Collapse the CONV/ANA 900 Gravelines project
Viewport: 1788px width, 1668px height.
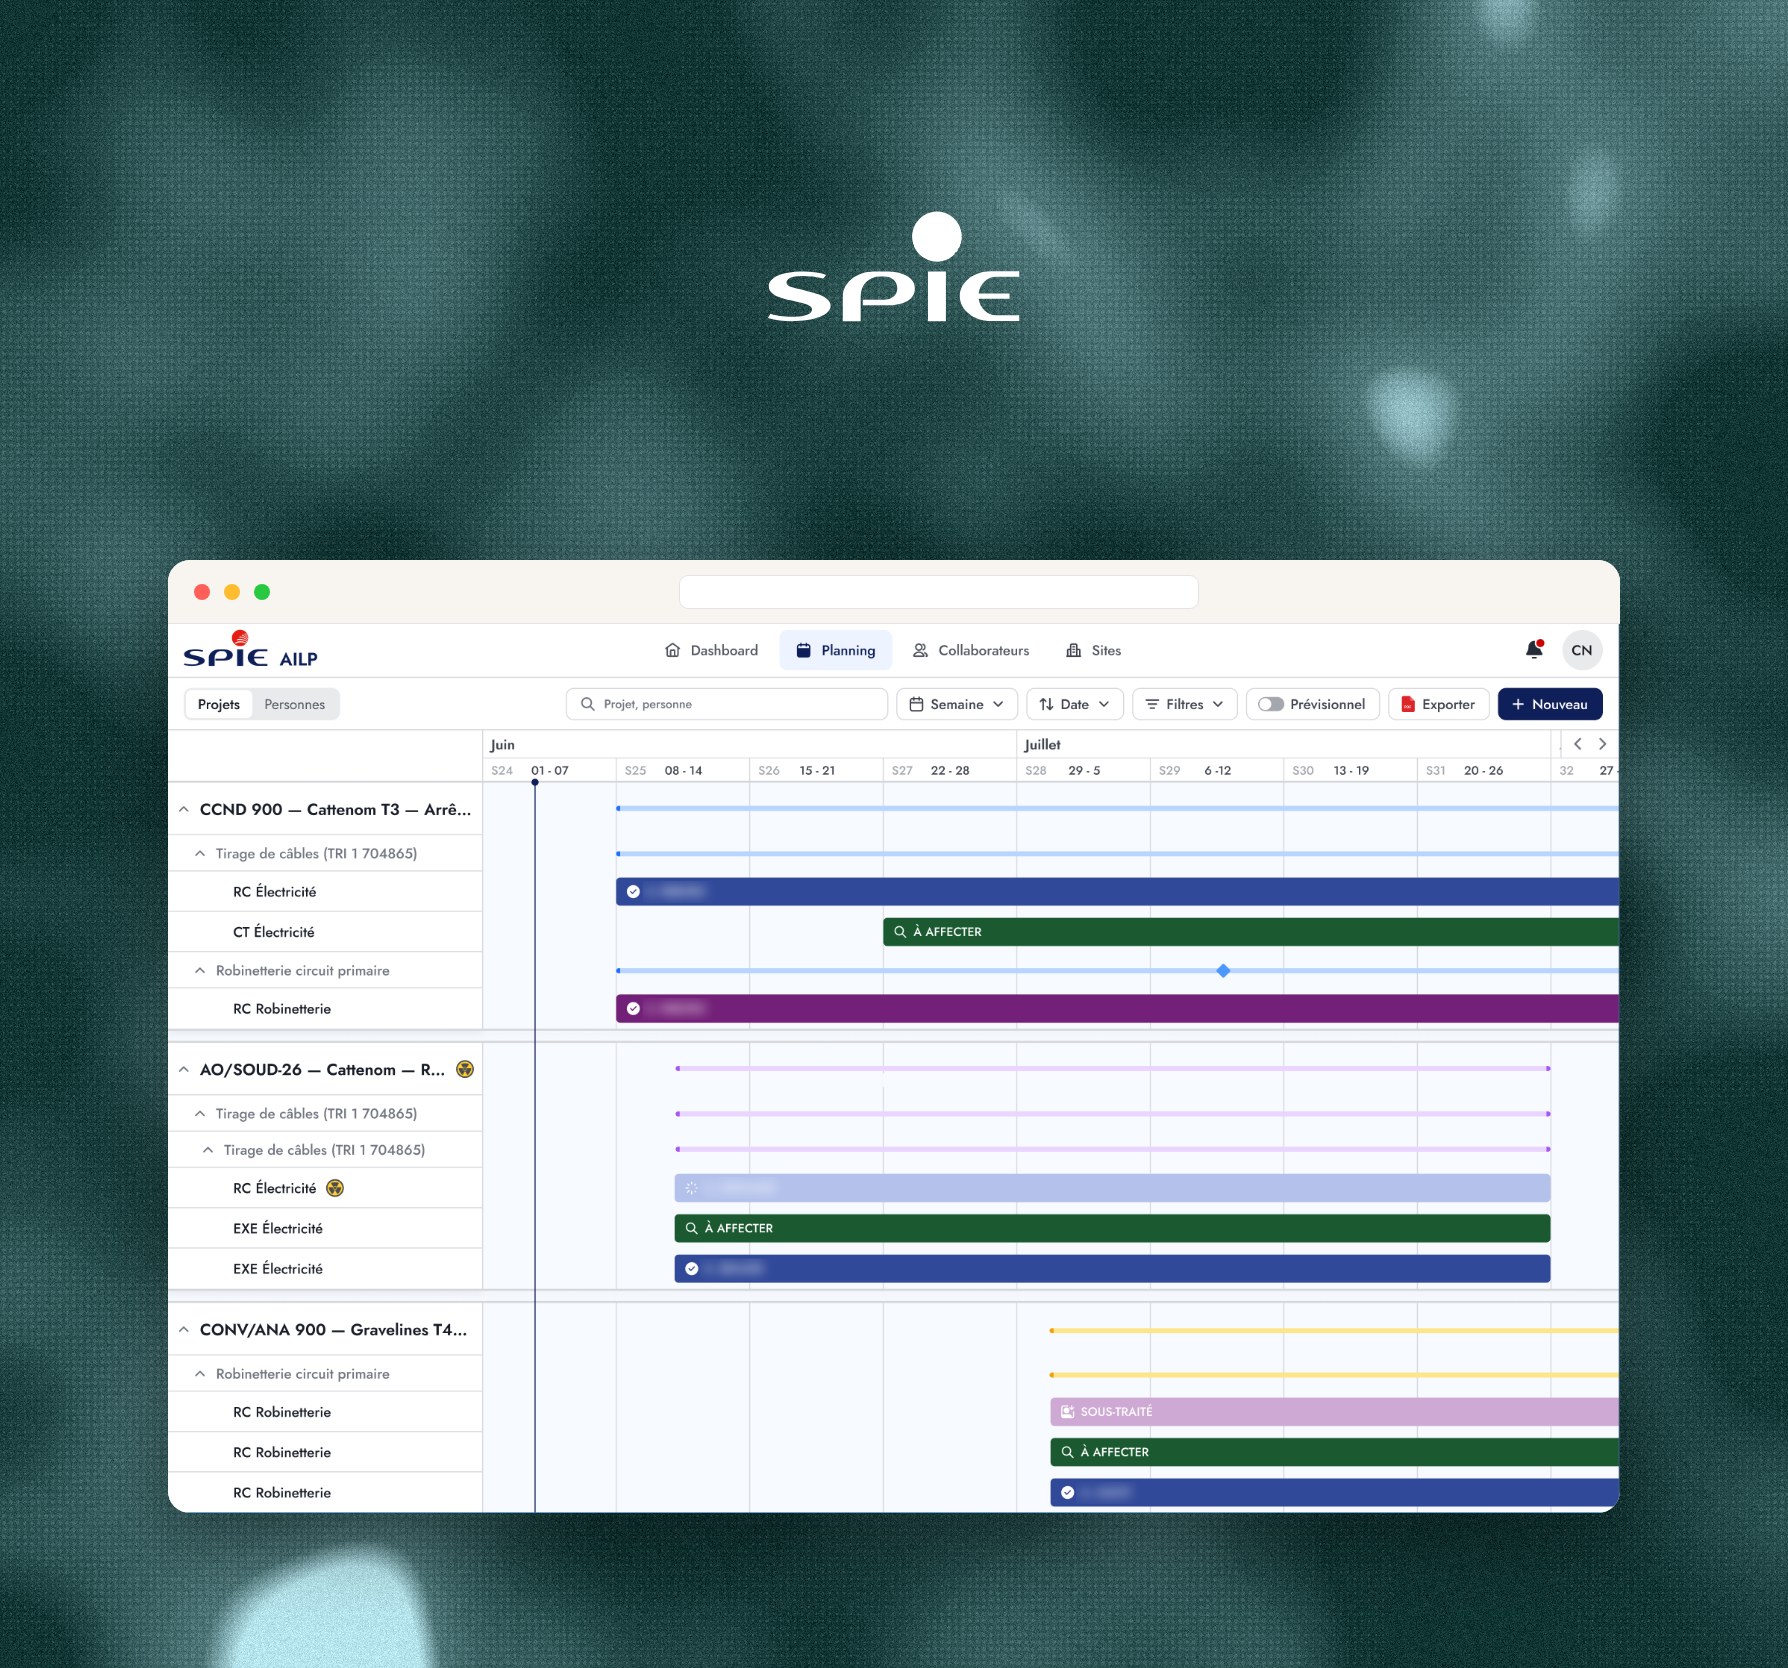(x=184, y=1330)
